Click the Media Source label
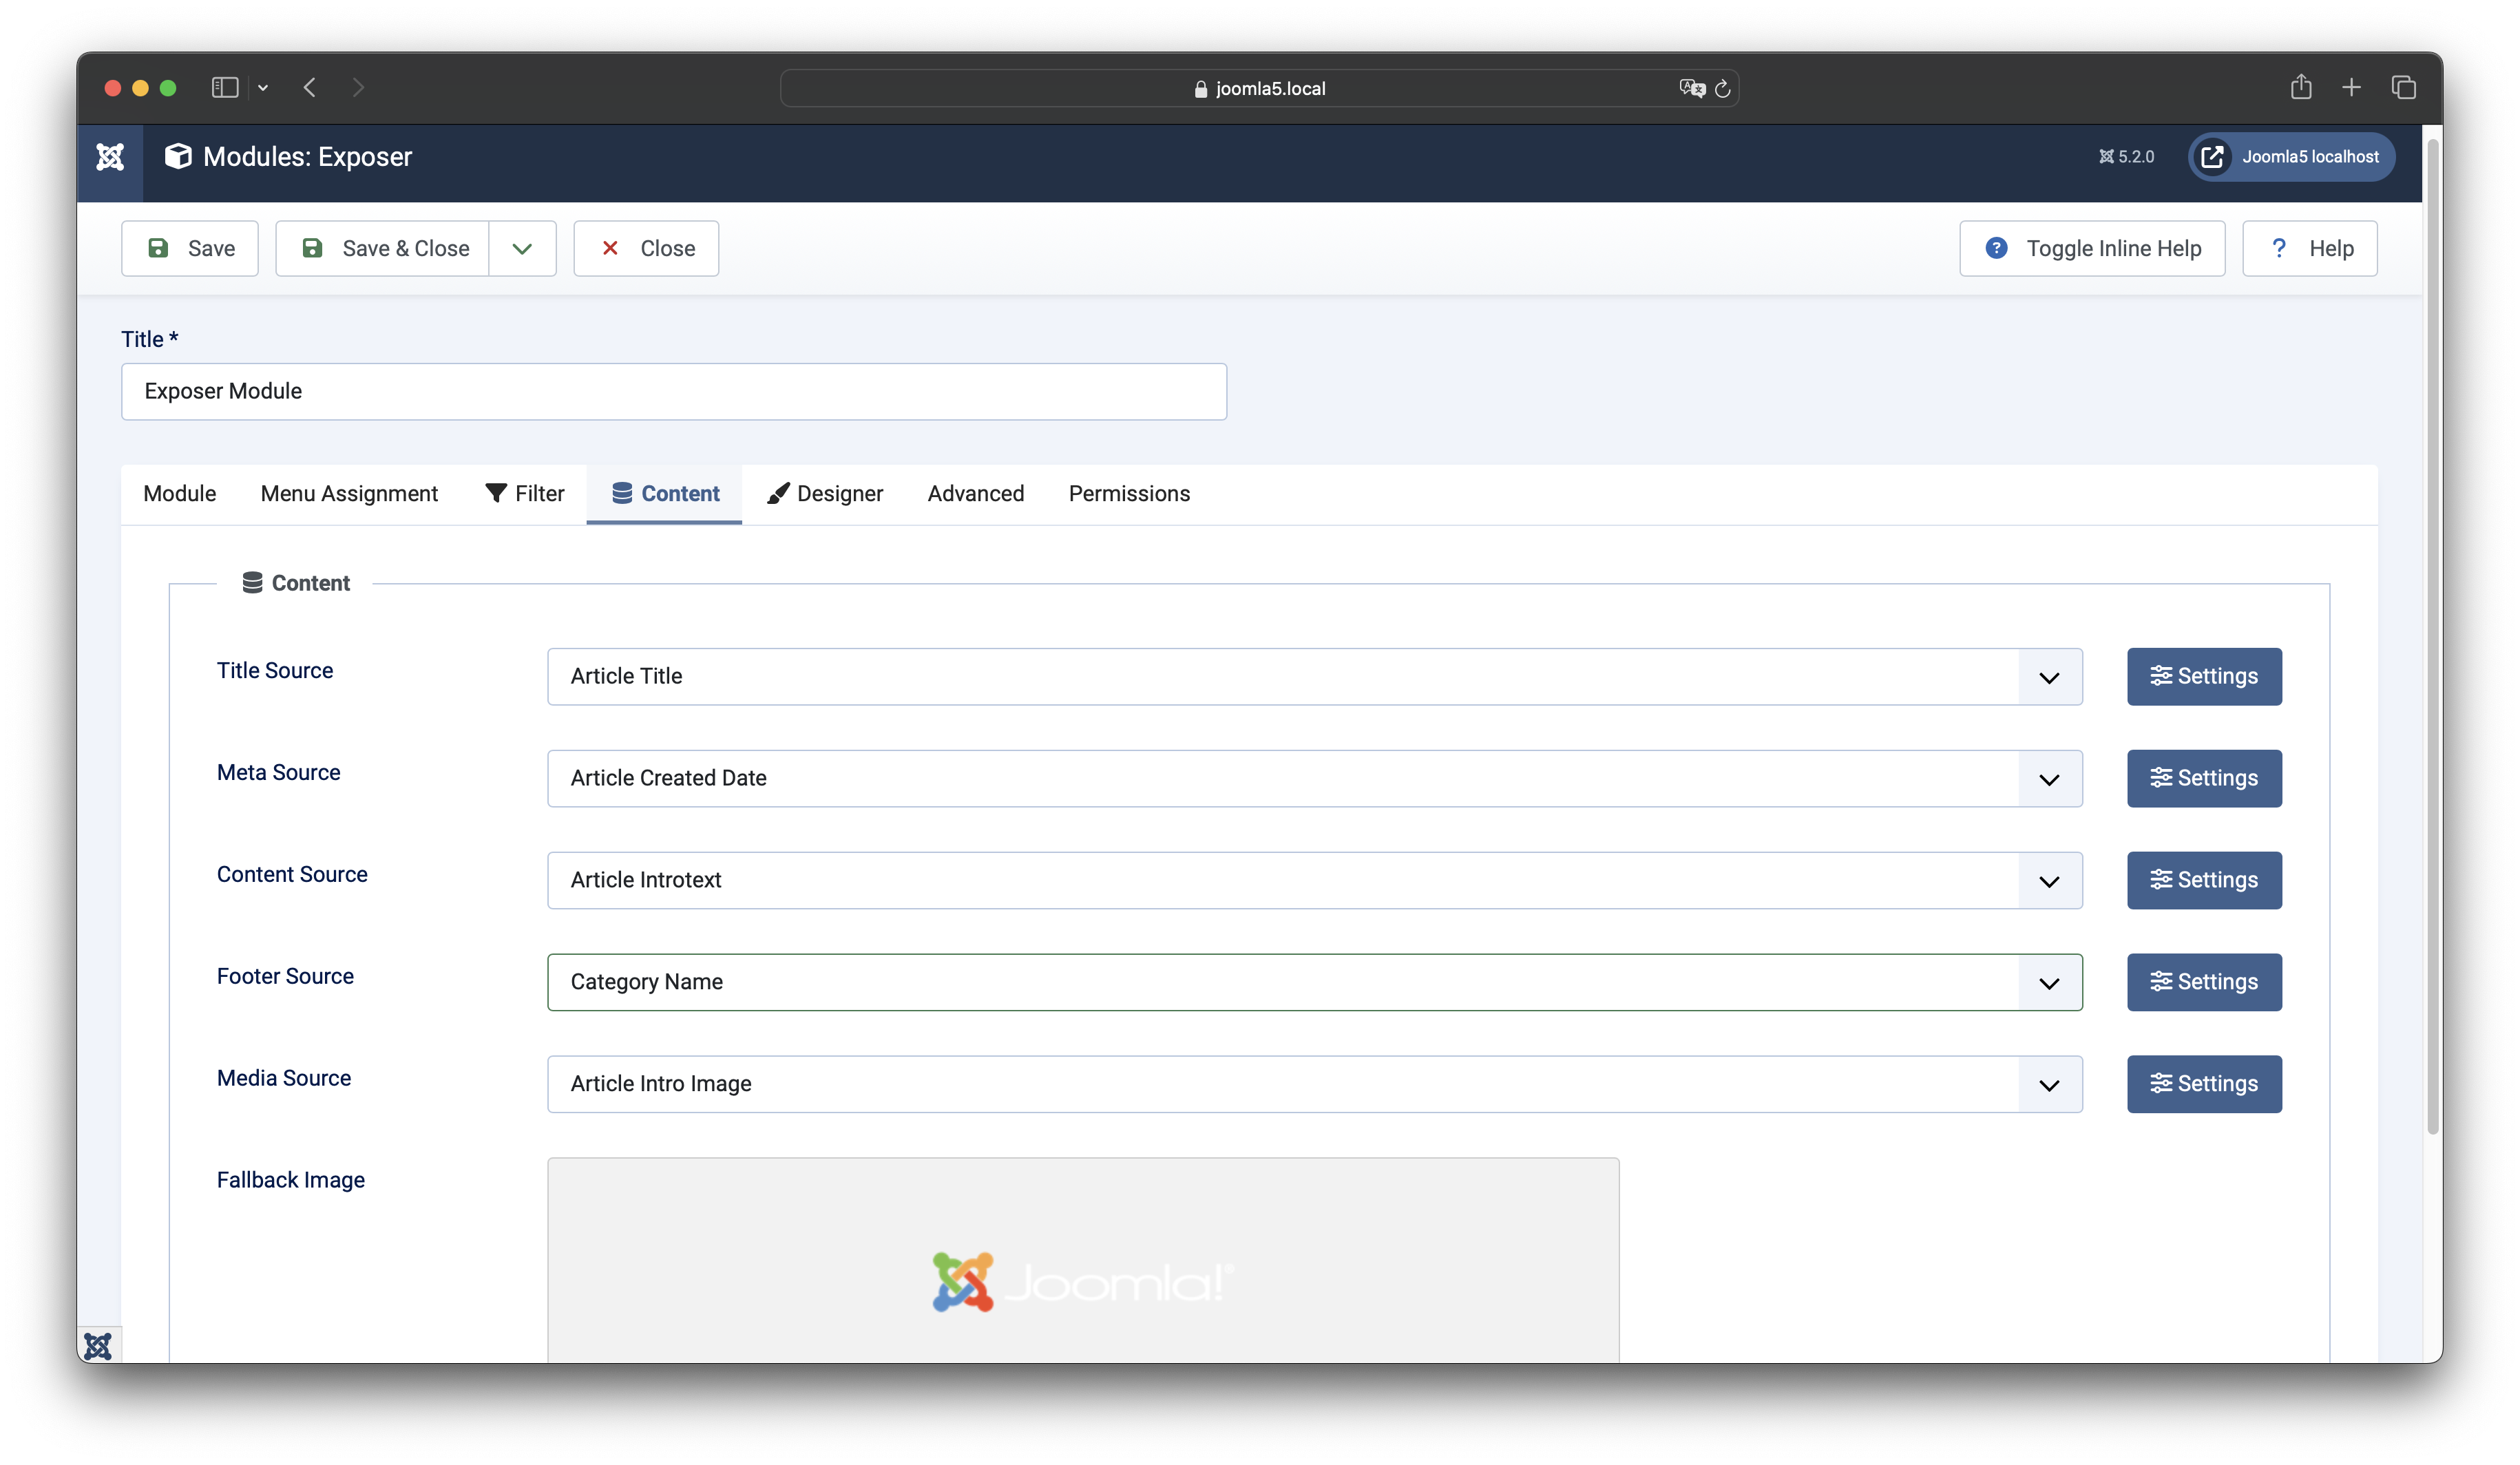Screen dimensions: 2520x1465 pyautogui.click(x=284, y=1078)
